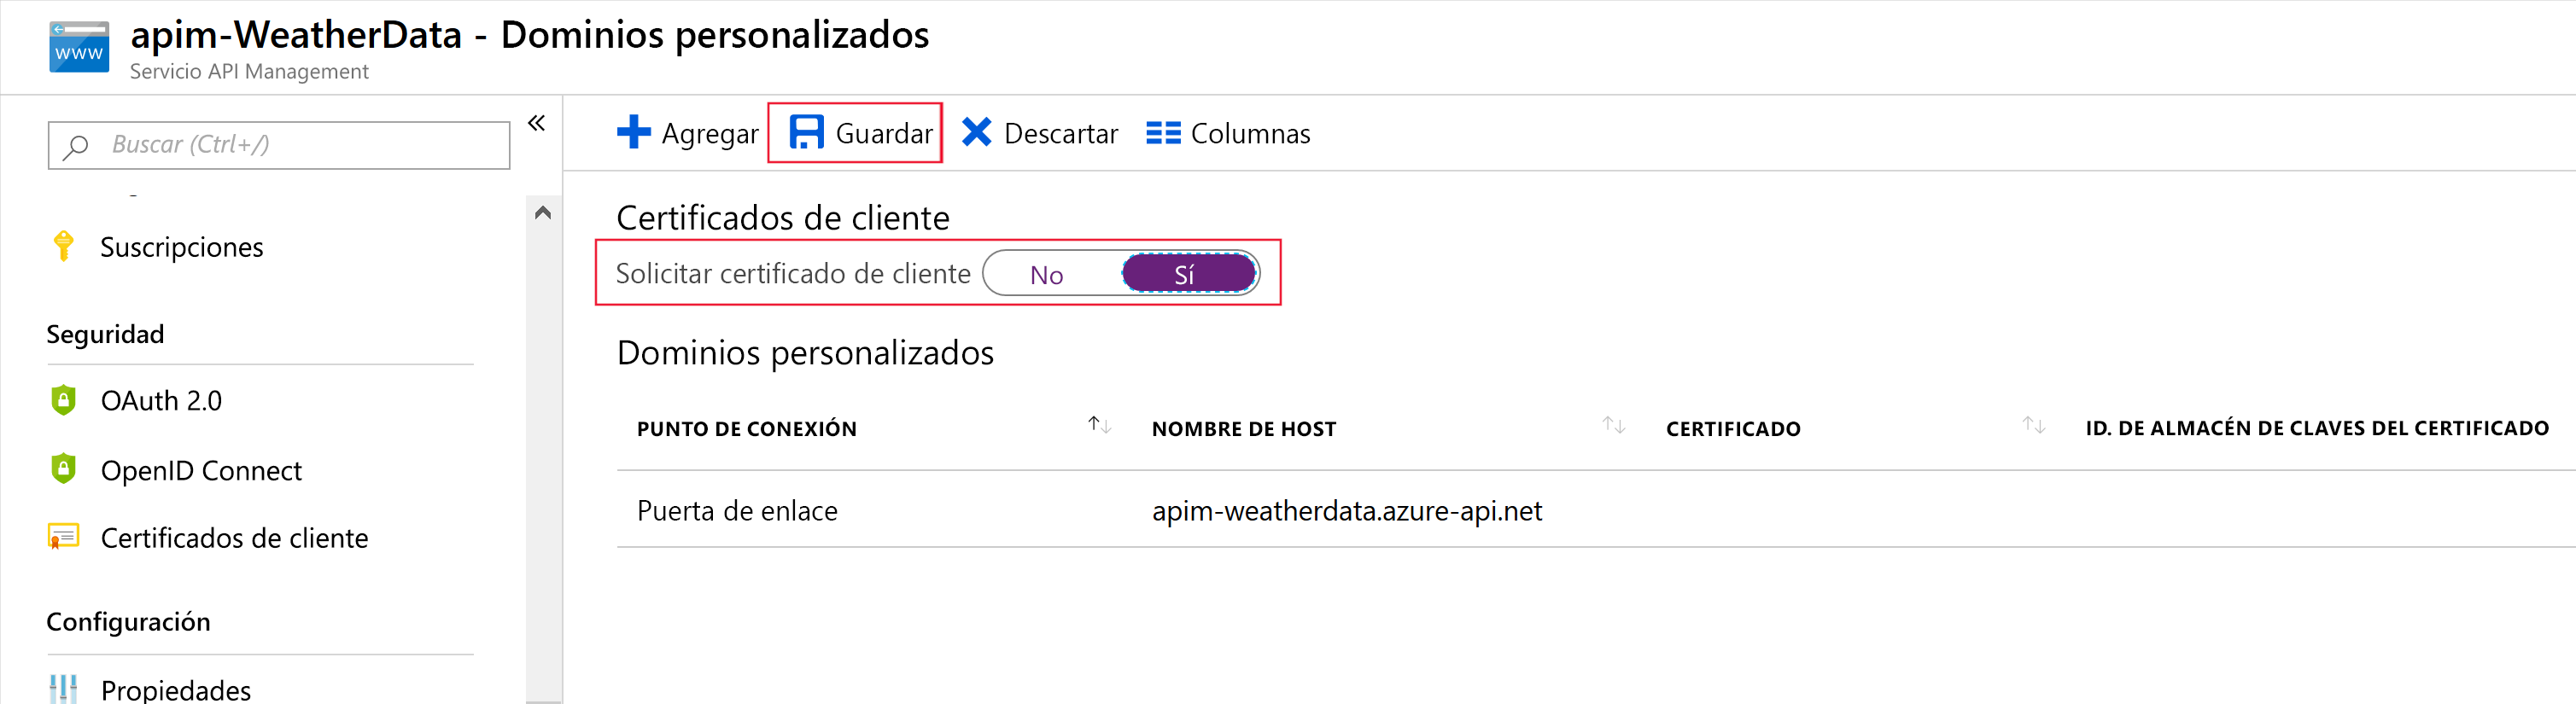This screenshot has height=704, width=2576.
Task: Open Suscripciones in the sidebar
Action: point(181,247)
